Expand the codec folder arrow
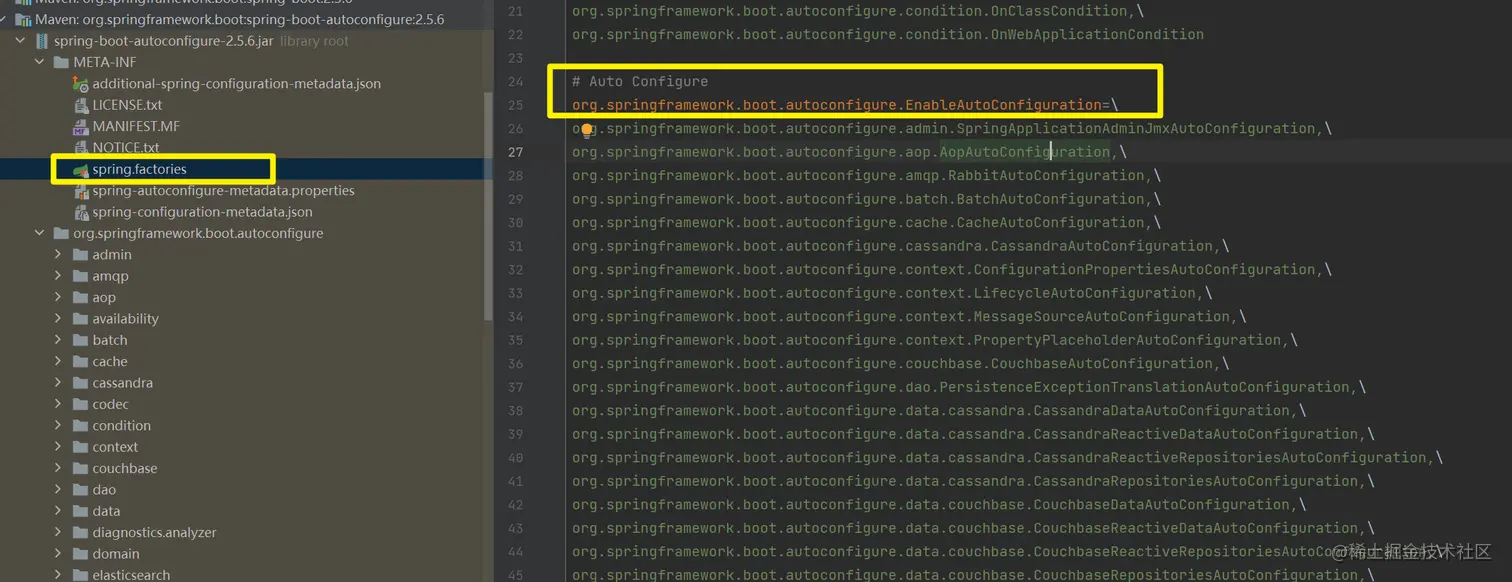The image size is (1512, 582). point(59,404)
